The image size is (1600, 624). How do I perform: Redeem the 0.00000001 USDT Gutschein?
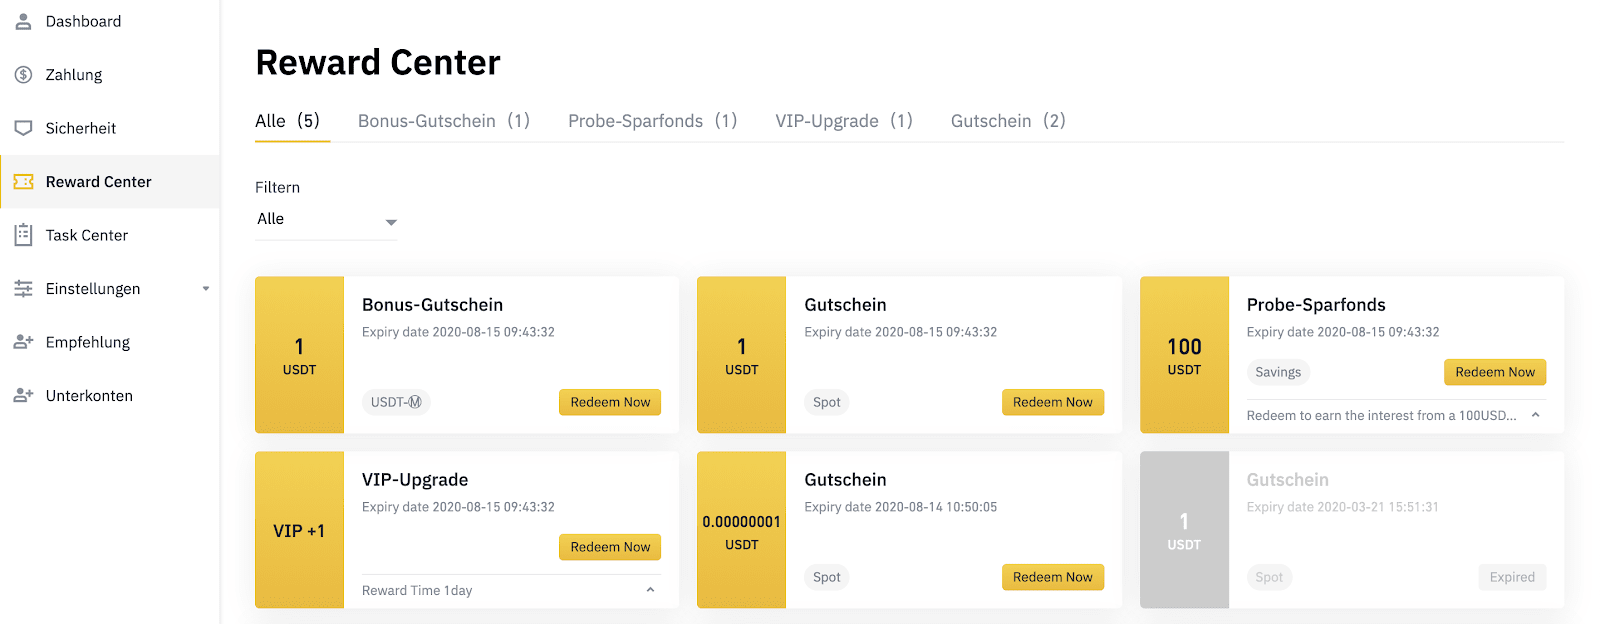click(1053, 577)
